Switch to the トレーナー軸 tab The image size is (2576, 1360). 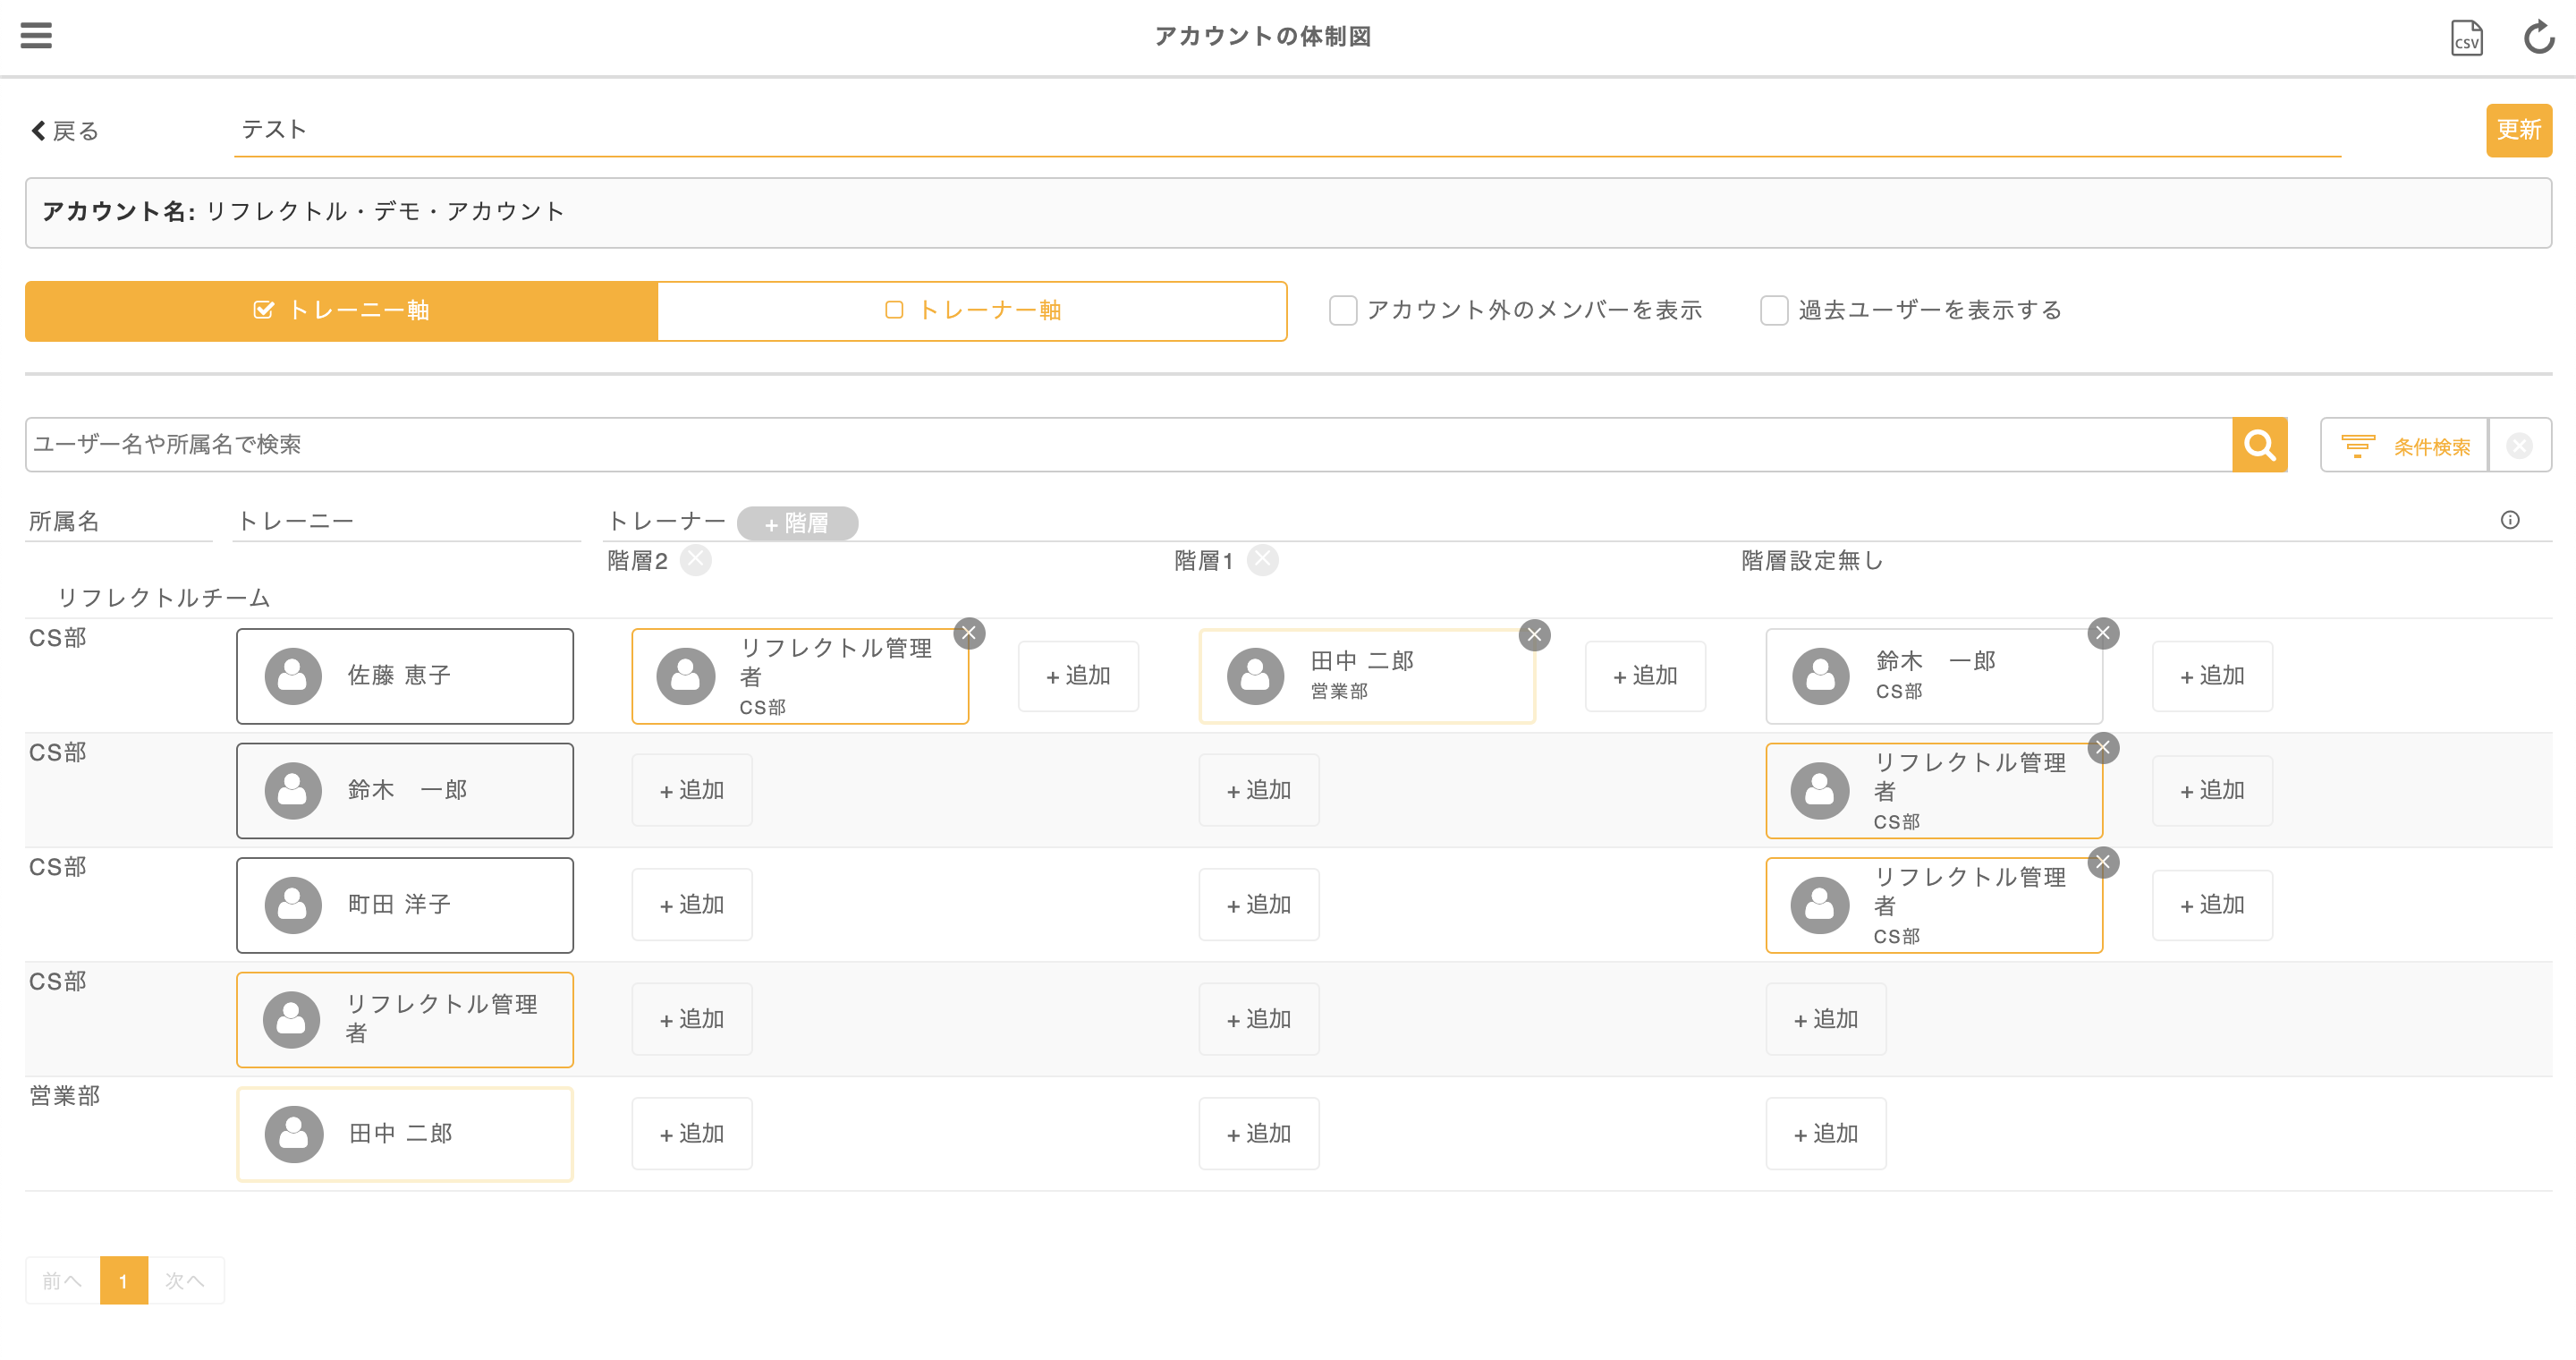click(x=972, y=311)
